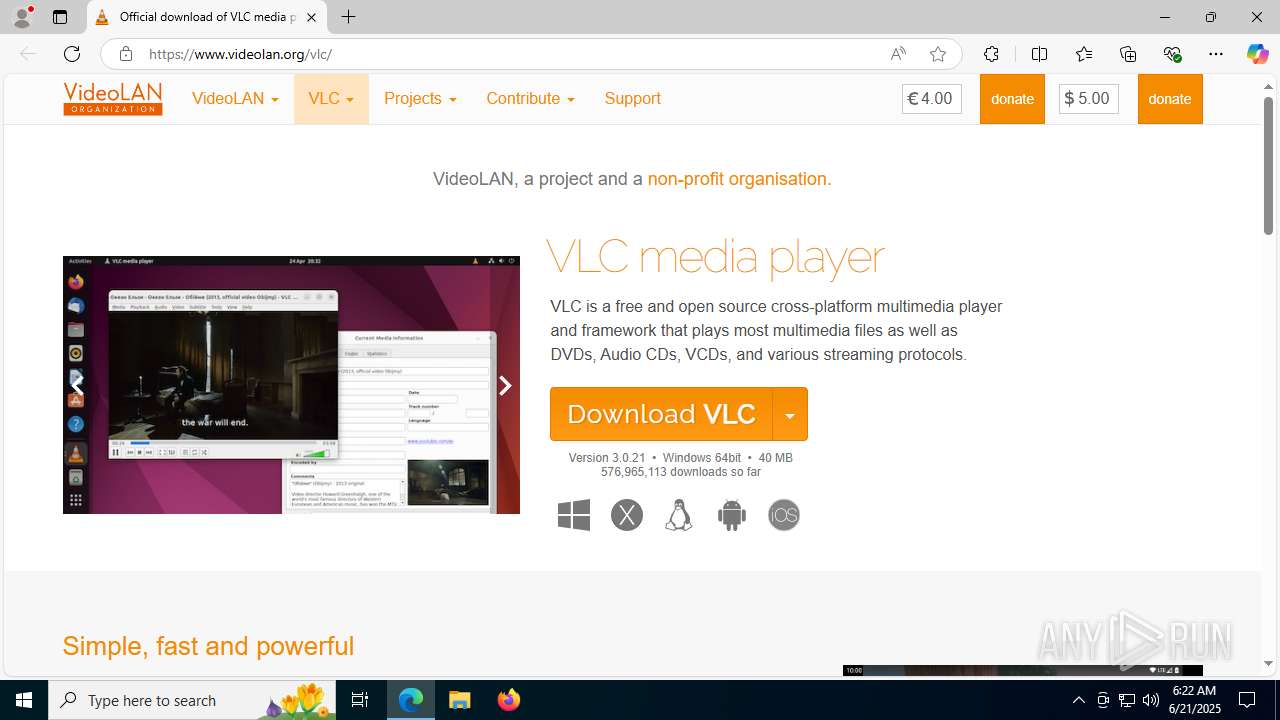Open Edge Settings and more menu

1216,54
